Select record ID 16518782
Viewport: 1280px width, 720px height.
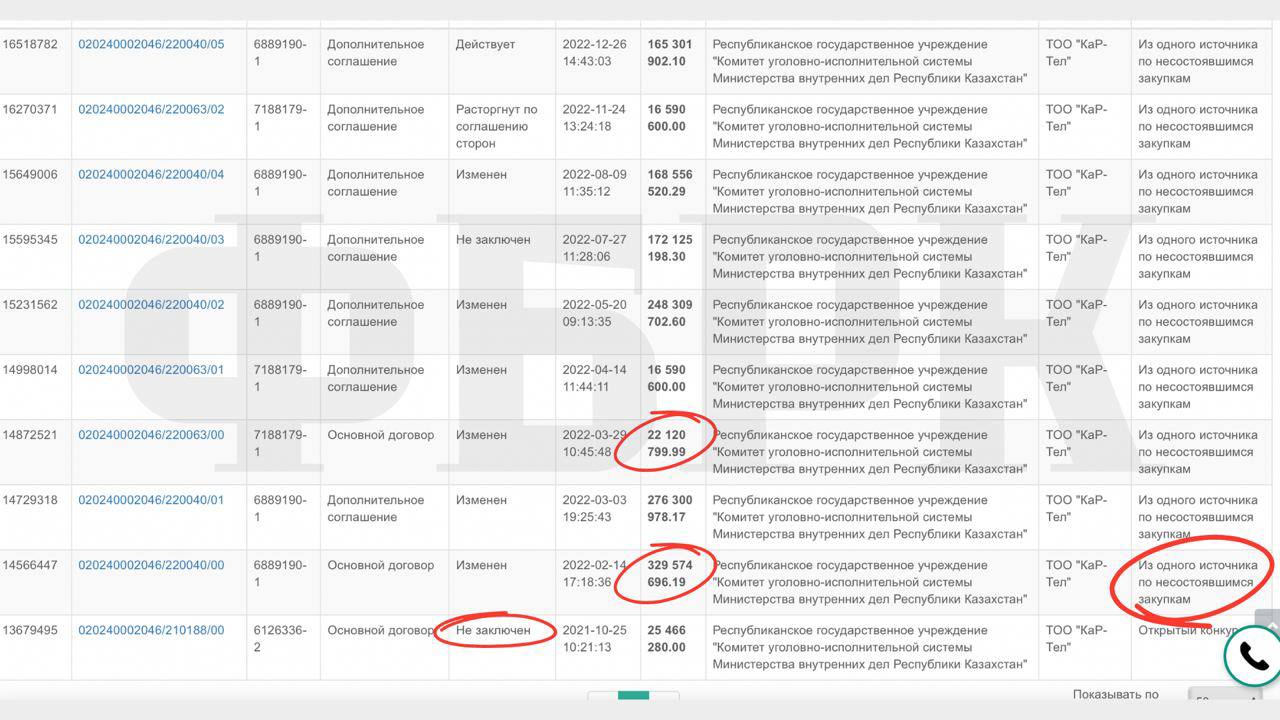pos(30,44)
